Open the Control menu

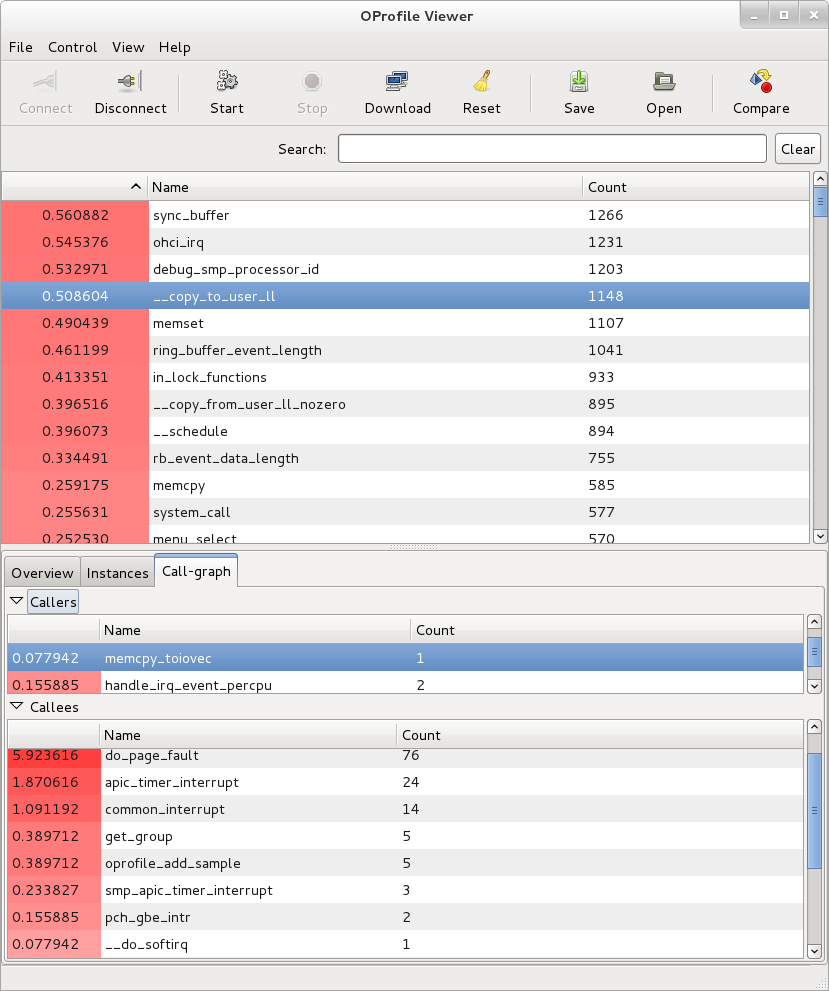tap(72, 47)
